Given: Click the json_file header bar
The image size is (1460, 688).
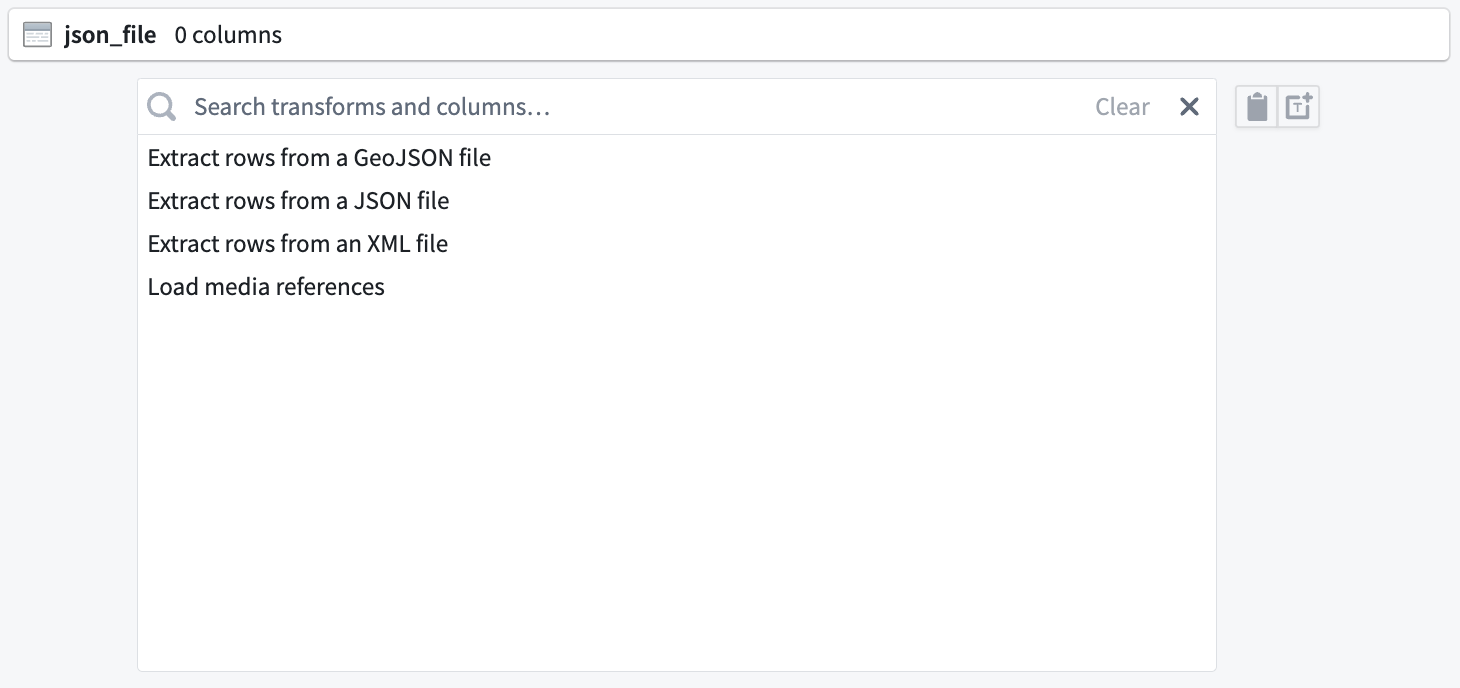Looking at the screenshot, I should (x=729, y=35).
